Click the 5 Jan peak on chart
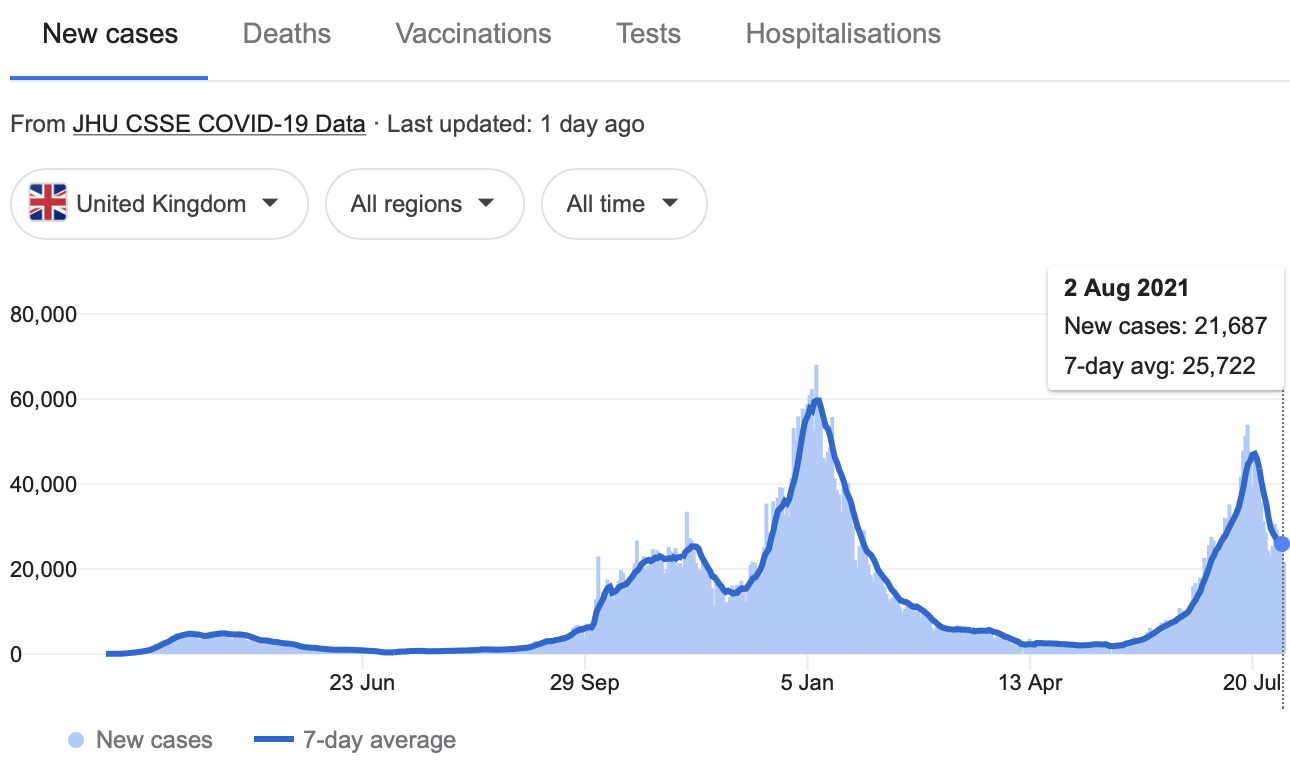The height and width of the screenshot is (776, 1290). (817, 400)
